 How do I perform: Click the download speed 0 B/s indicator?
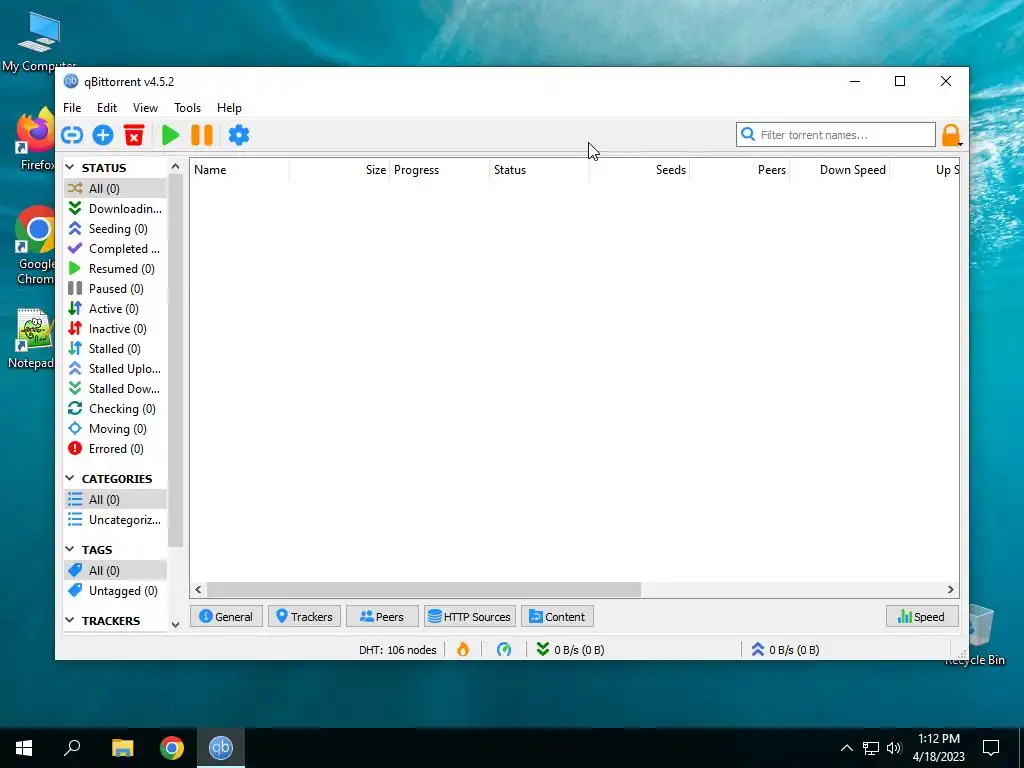pos(570,650)
